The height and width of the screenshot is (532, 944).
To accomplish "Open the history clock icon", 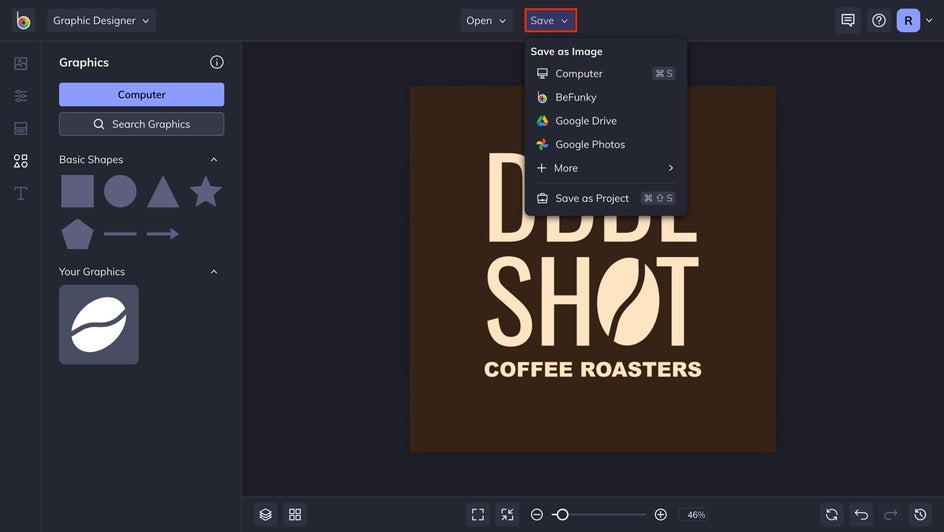I will coord(920,514).
